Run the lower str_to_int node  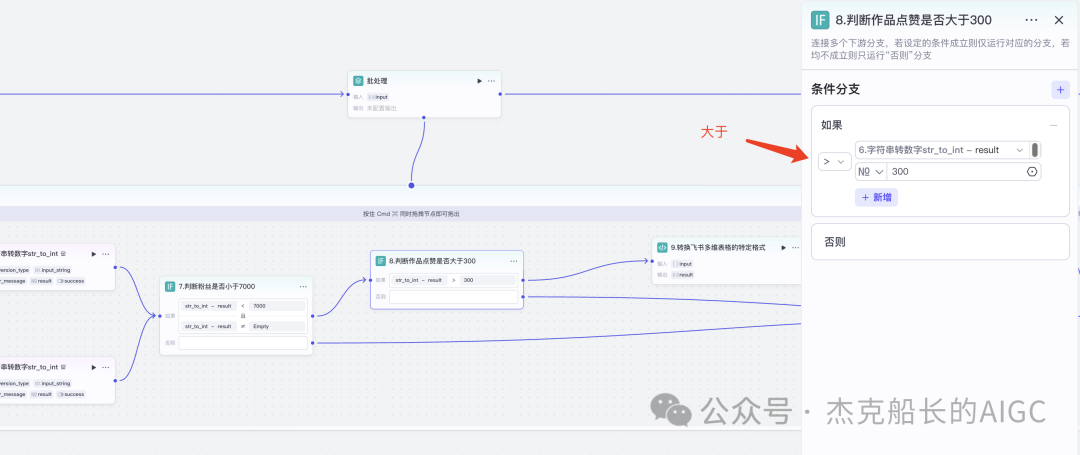pos(94,368)
